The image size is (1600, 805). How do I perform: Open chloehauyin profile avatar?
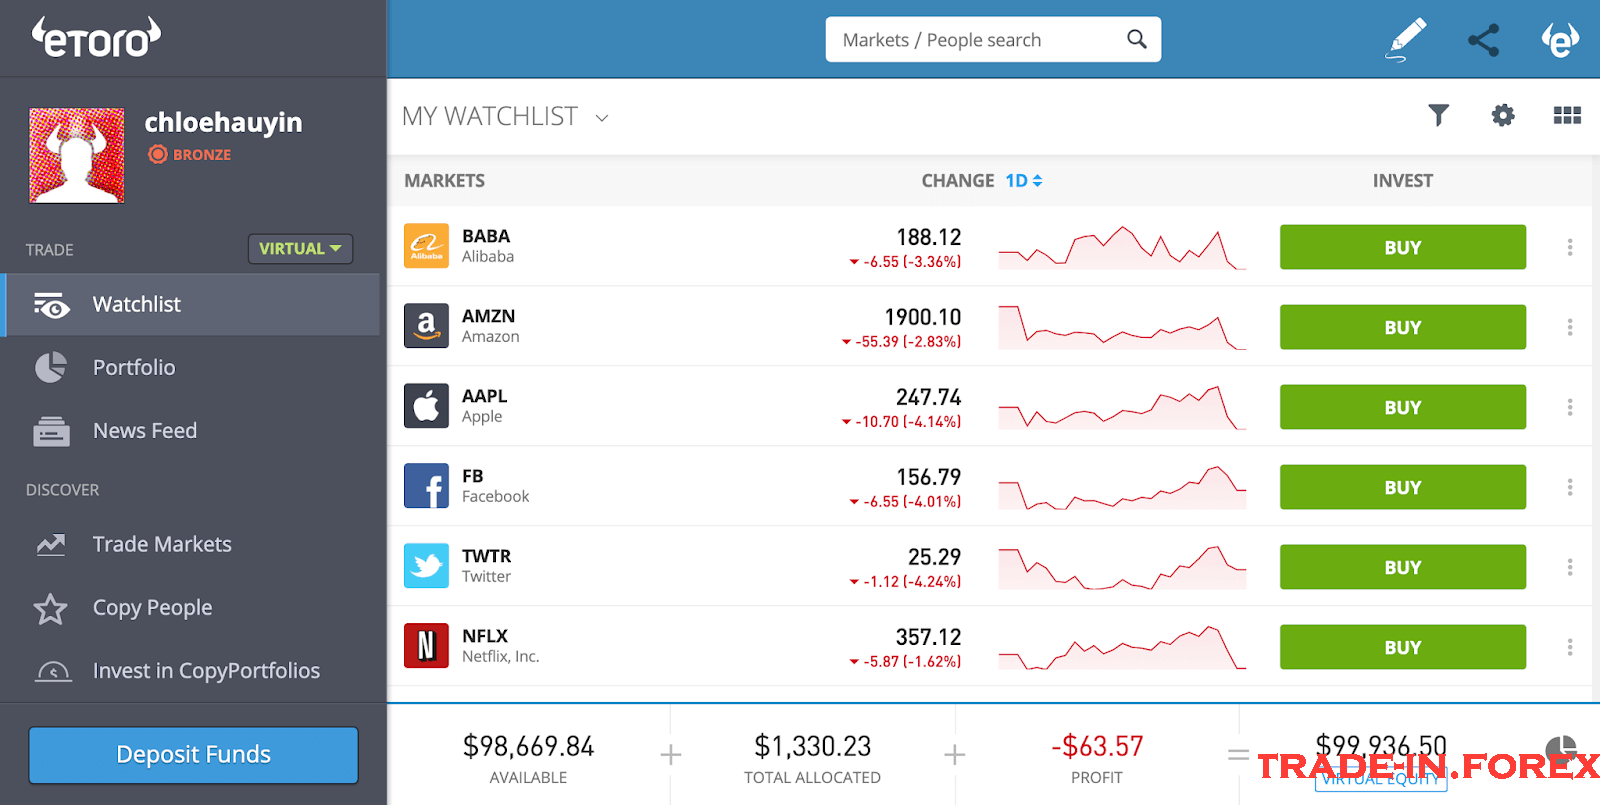(x=77, y=156)
